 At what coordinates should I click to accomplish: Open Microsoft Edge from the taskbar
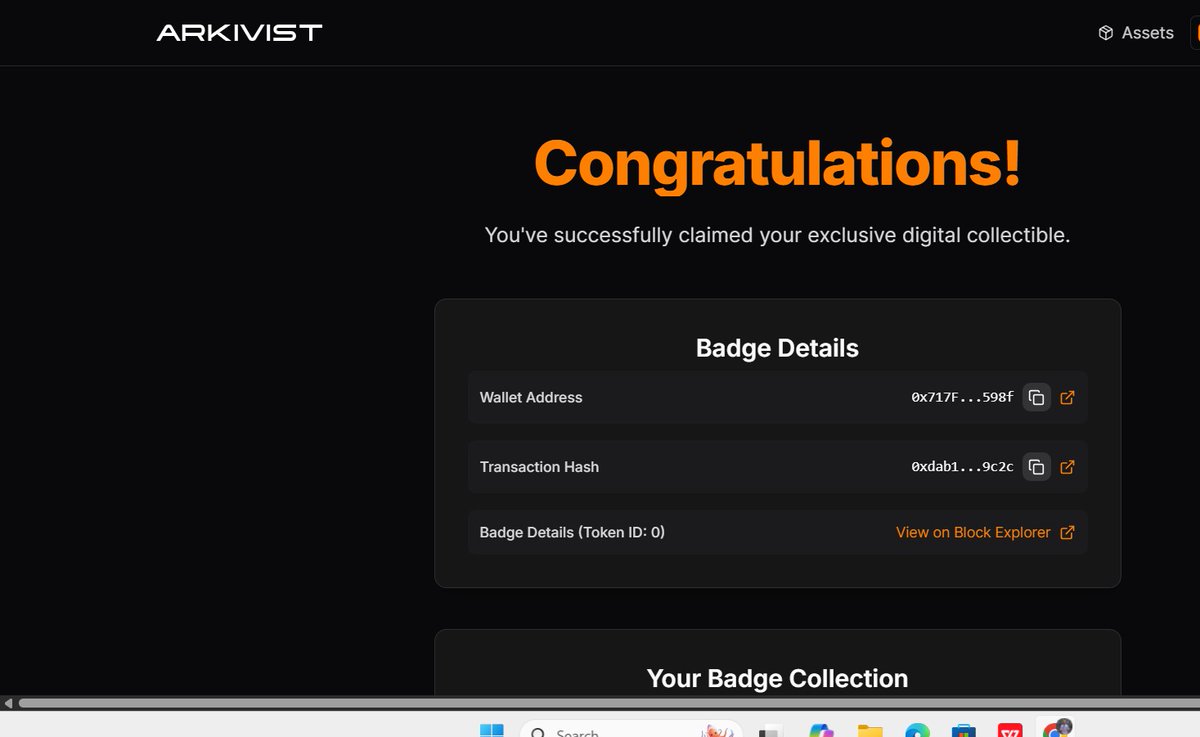(x=917, y=730)
